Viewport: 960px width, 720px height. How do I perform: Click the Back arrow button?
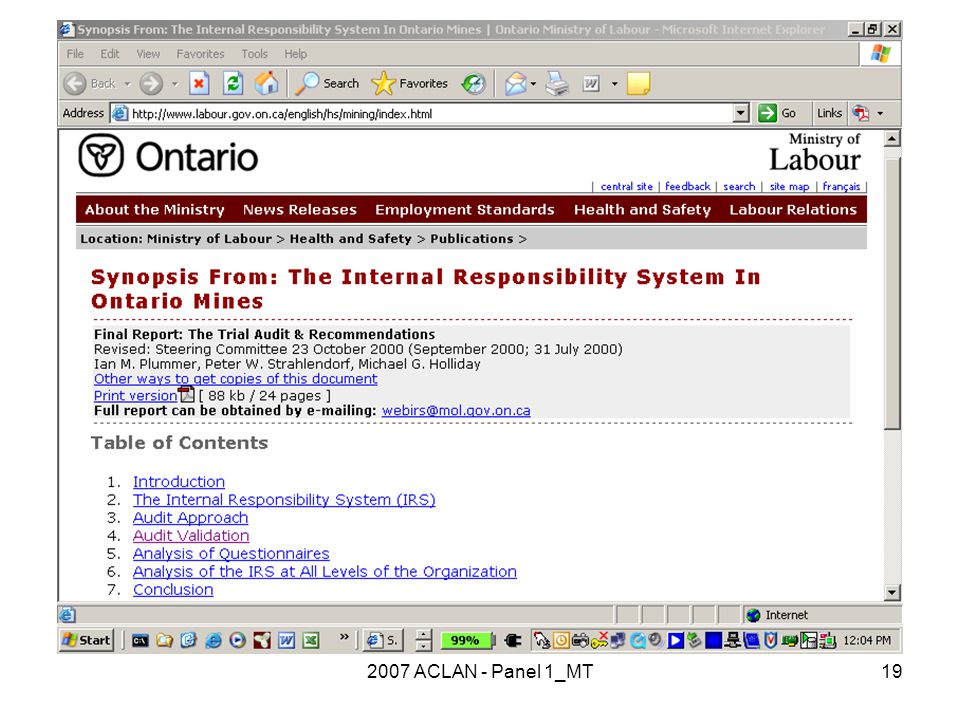click(x=75, y=83)
